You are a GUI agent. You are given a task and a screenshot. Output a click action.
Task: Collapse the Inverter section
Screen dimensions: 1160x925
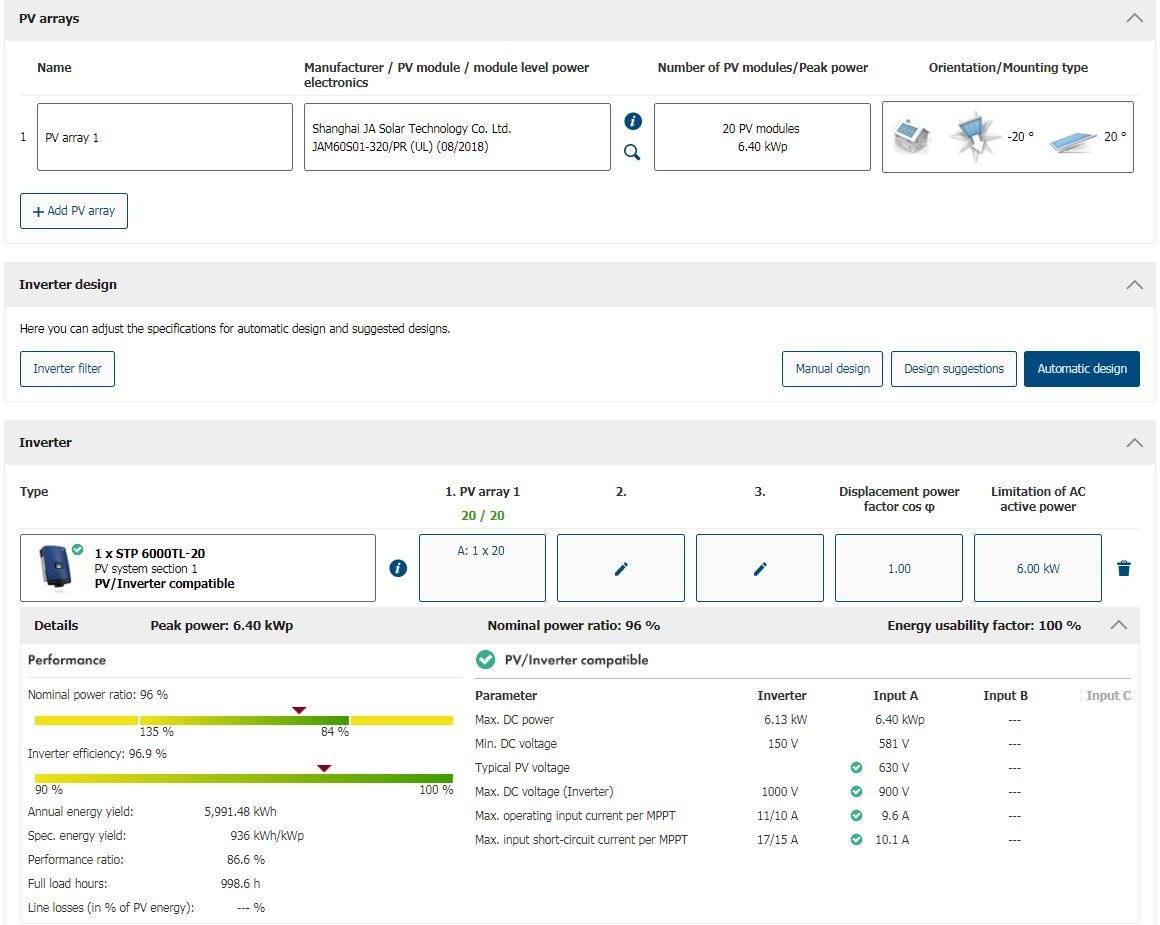(x=1134, y=442)
